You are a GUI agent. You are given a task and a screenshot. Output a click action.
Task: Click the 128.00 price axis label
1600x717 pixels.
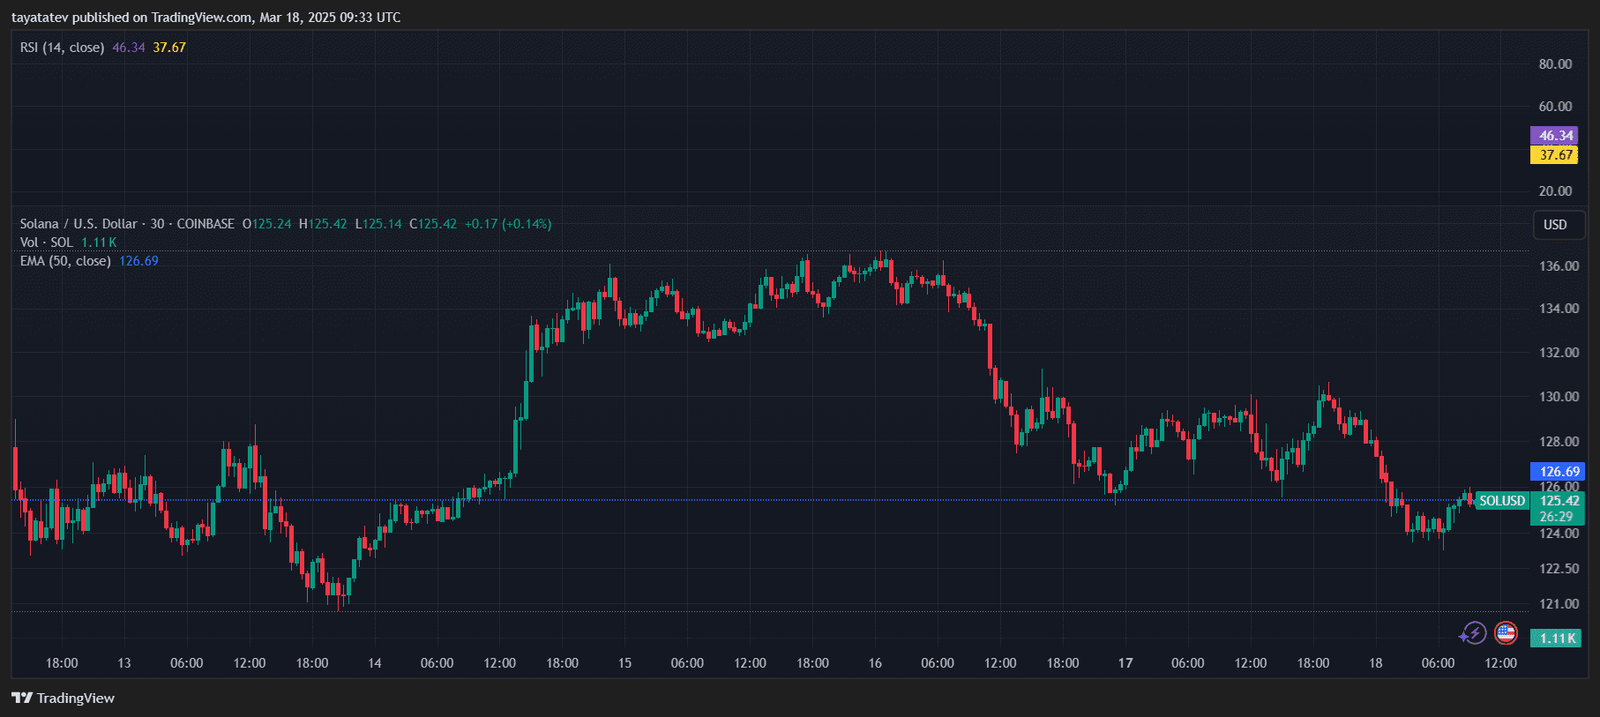1559,441
